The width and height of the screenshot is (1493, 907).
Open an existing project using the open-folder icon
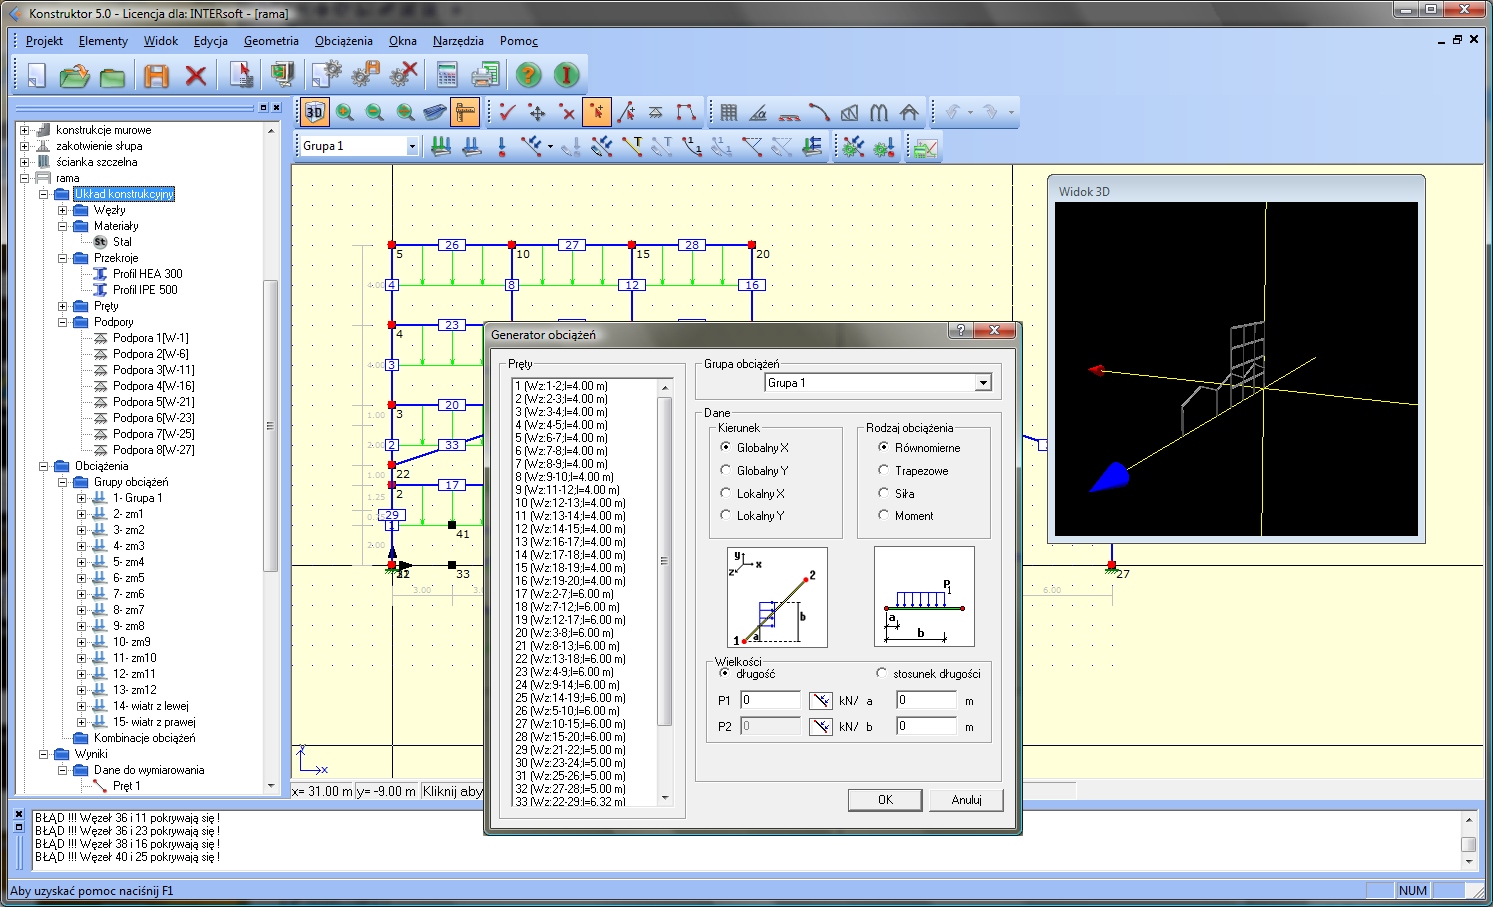[x=74, y=75]
